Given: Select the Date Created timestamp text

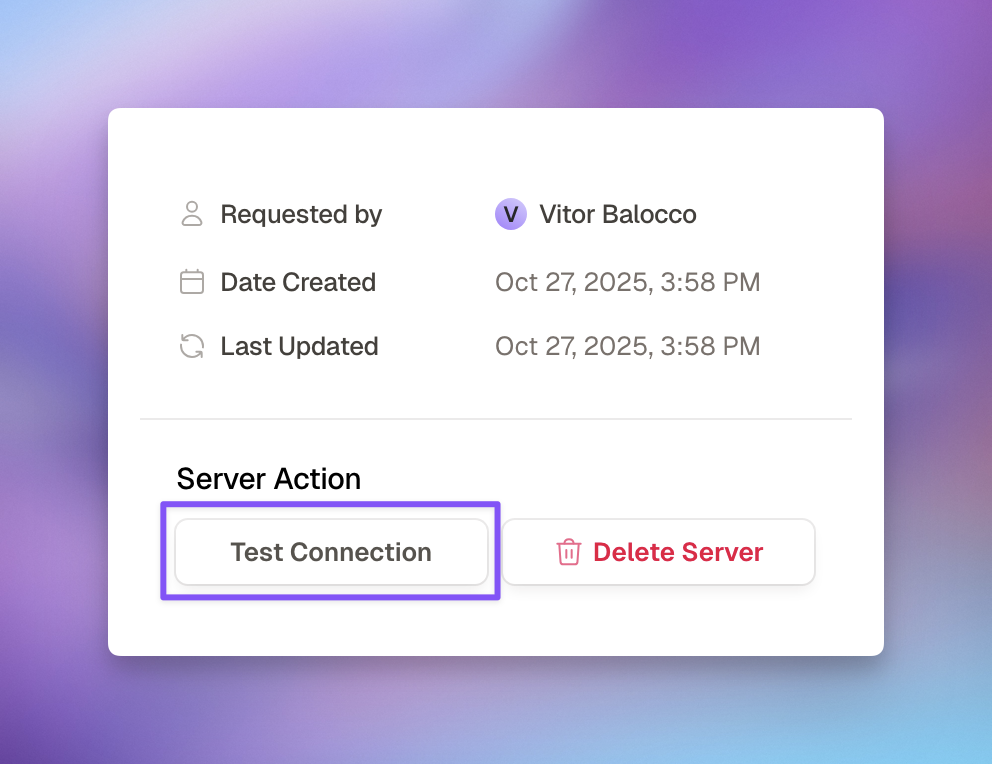Looking at the screenshot, I should click(627, 282).
